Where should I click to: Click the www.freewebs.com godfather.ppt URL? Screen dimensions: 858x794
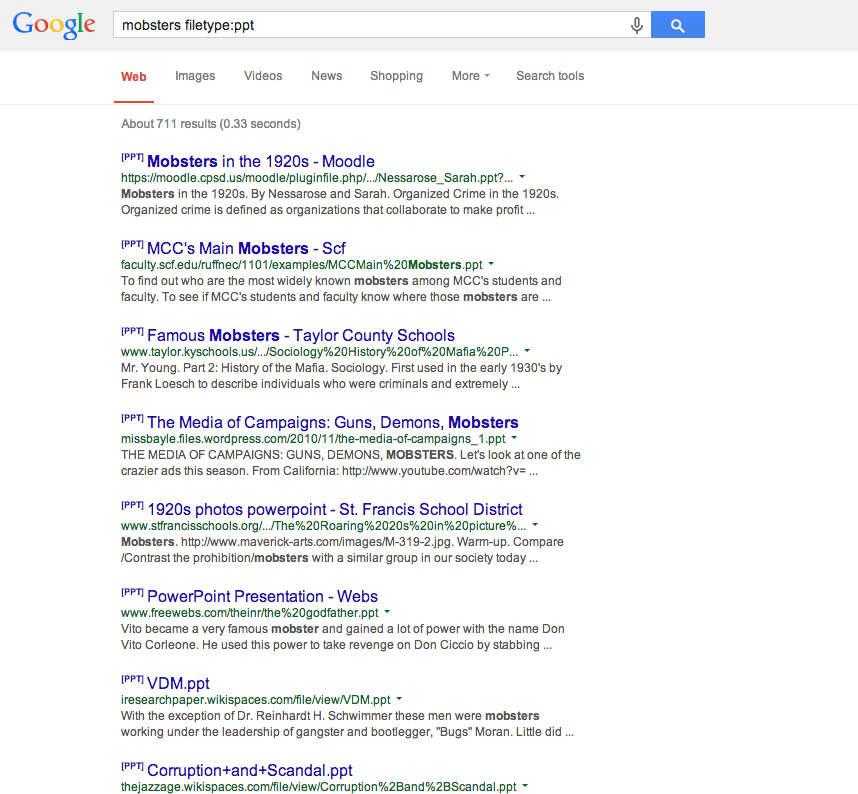(x=250, y=613)
